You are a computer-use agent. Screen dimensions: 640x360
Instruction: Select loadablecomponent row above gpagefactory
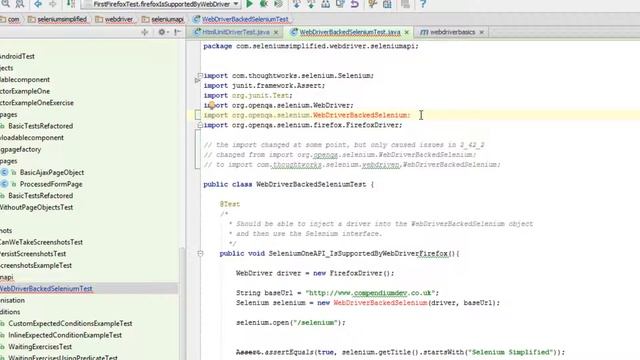tap(32, 138)
